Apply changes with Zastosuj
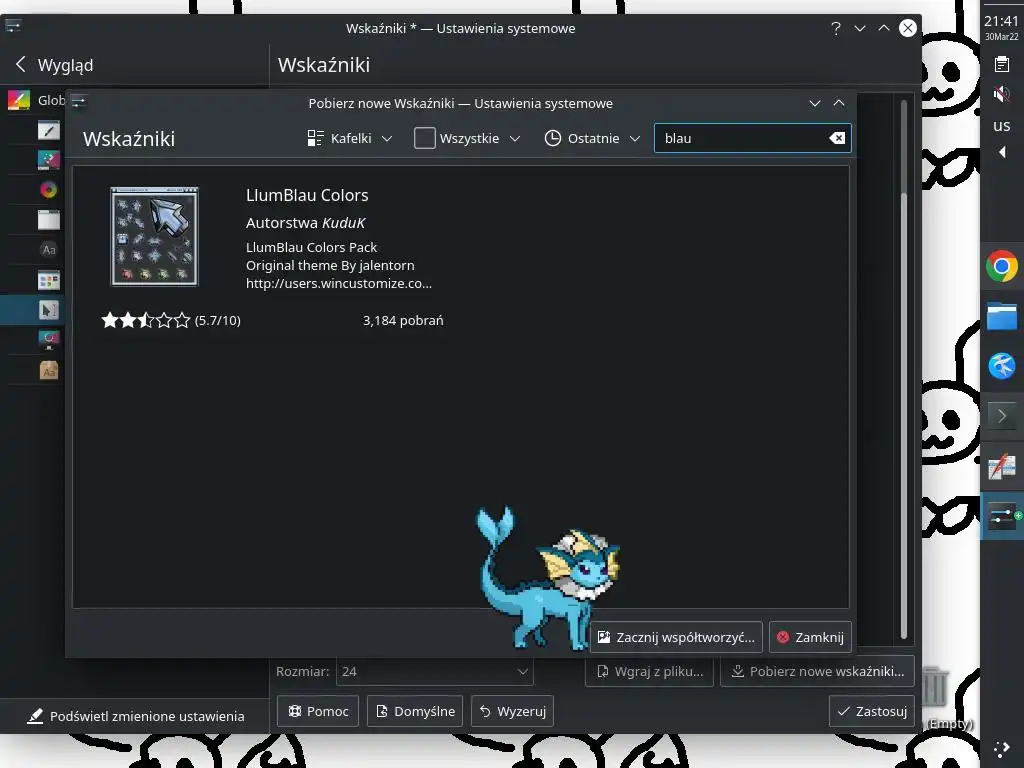Viewport: 1024px width, 768px height. (x=871, y=711)
